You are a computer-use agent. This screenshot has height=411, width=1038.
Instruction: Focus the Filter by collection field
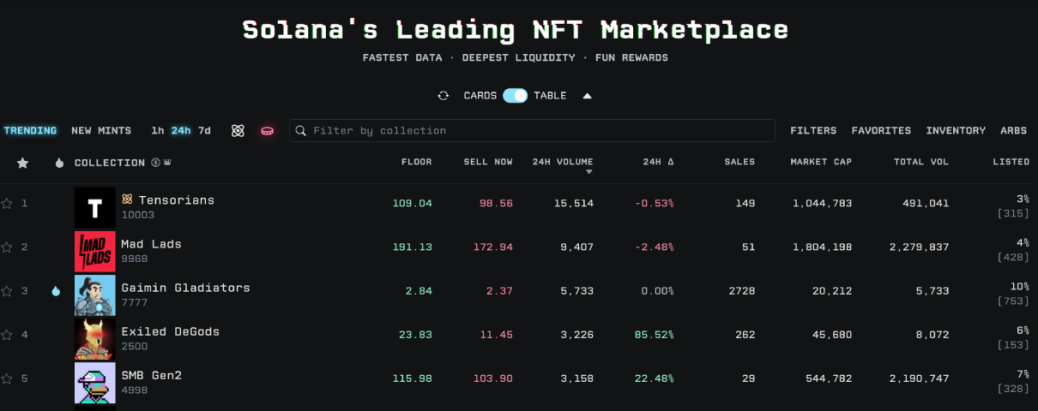pos(540,131)
